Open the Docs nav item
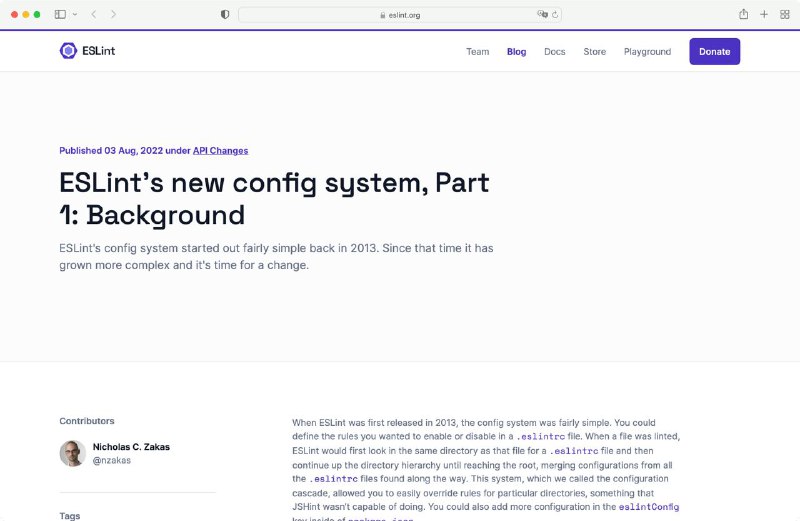 tap(555, 52)
